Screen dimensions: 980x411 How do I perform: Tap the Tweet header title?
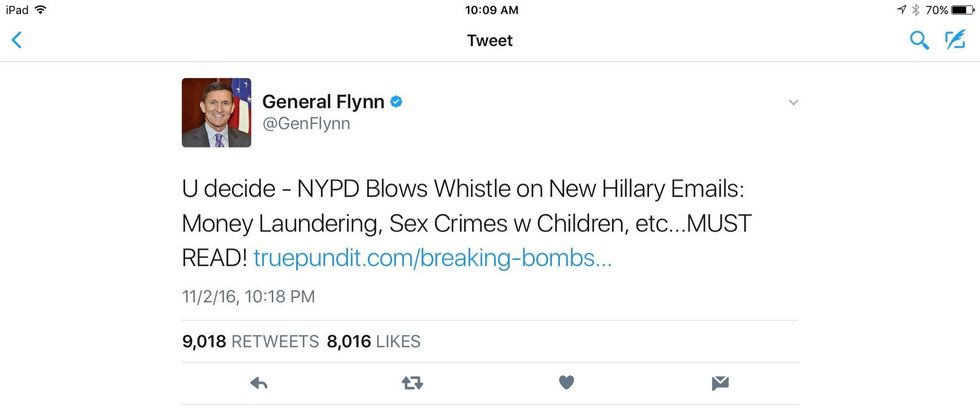pyautogui.click(x=490, y=41)
